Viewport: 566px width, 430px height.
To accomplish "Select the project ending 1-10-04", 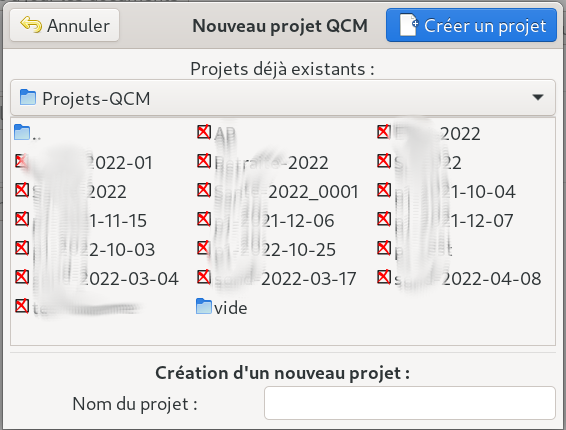I will [446, 191].
